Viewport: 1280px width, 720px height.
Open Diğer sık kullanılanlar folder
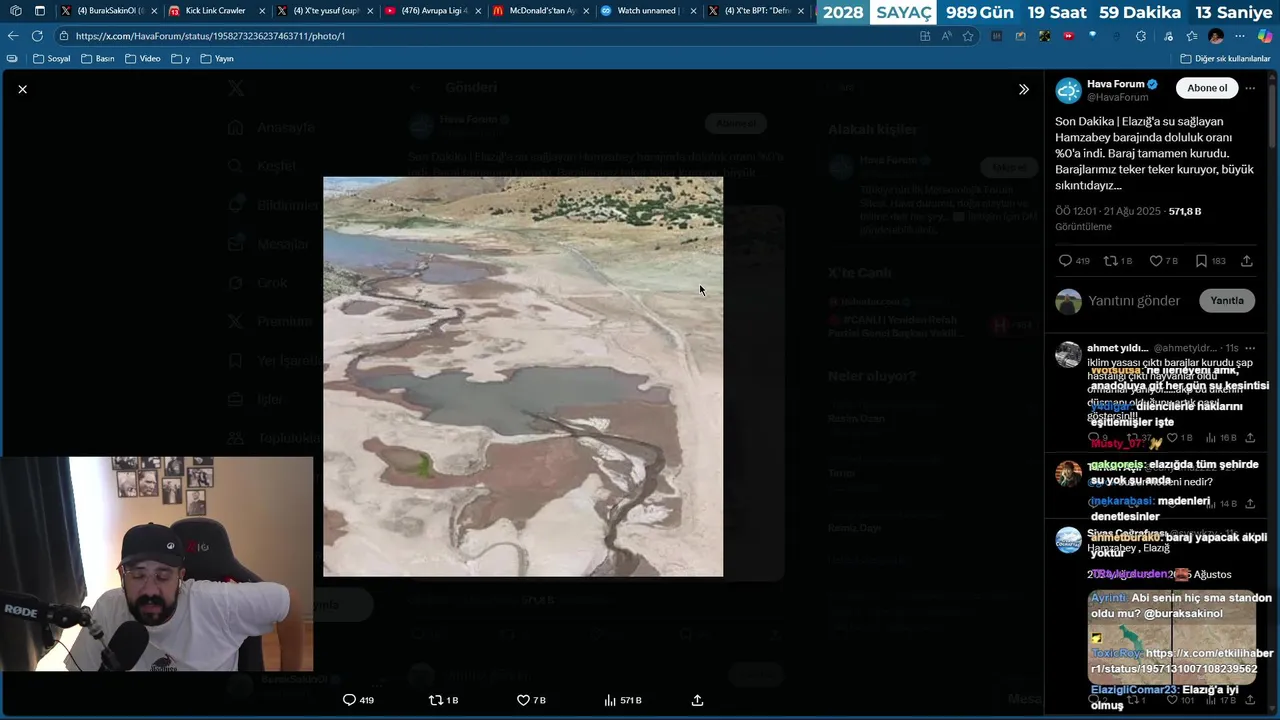point(1225,59)
